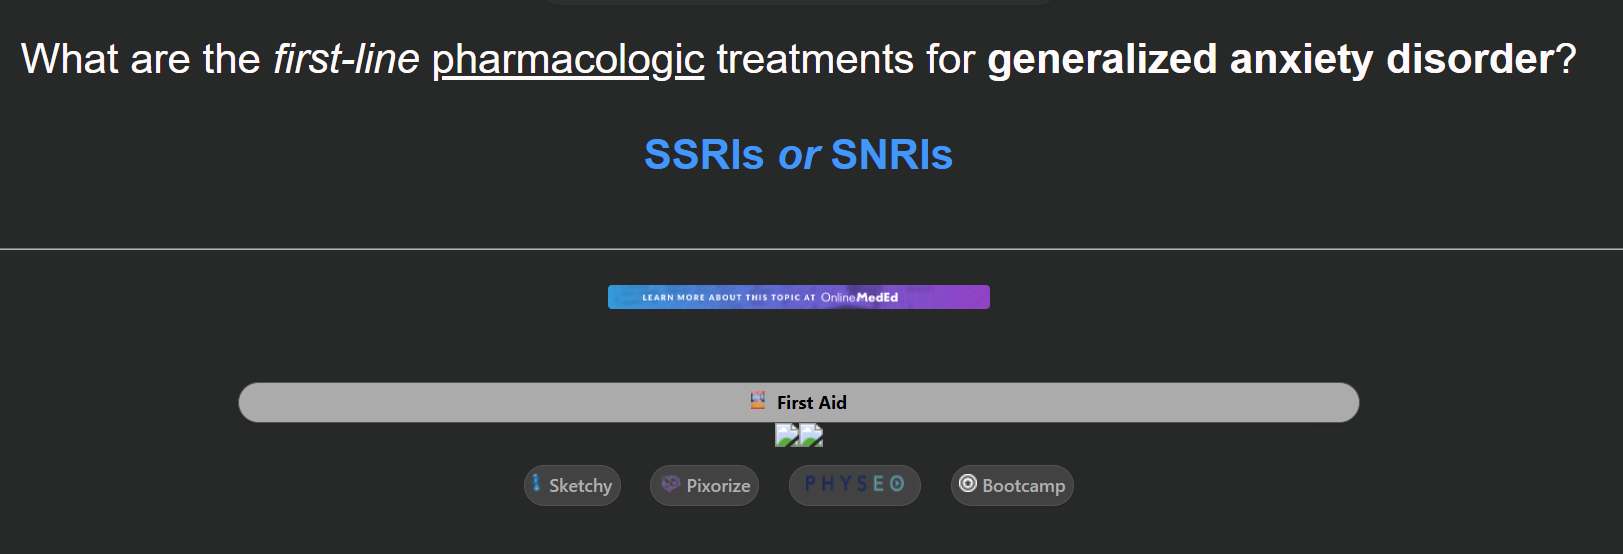Click the bold generalized anxiety disorder text
The height and width of the screenshot is (554, 1623).
(1270, 60)
